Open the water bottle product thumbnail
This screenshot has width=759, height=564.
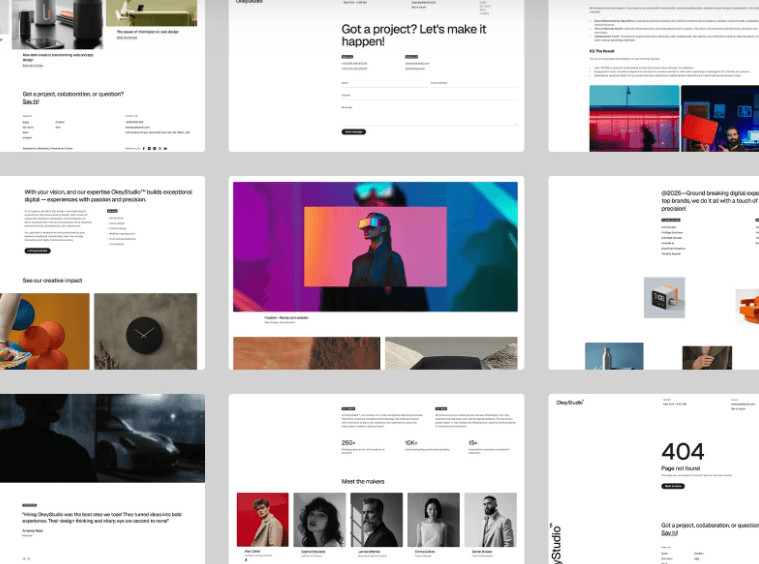click(614, 356)
